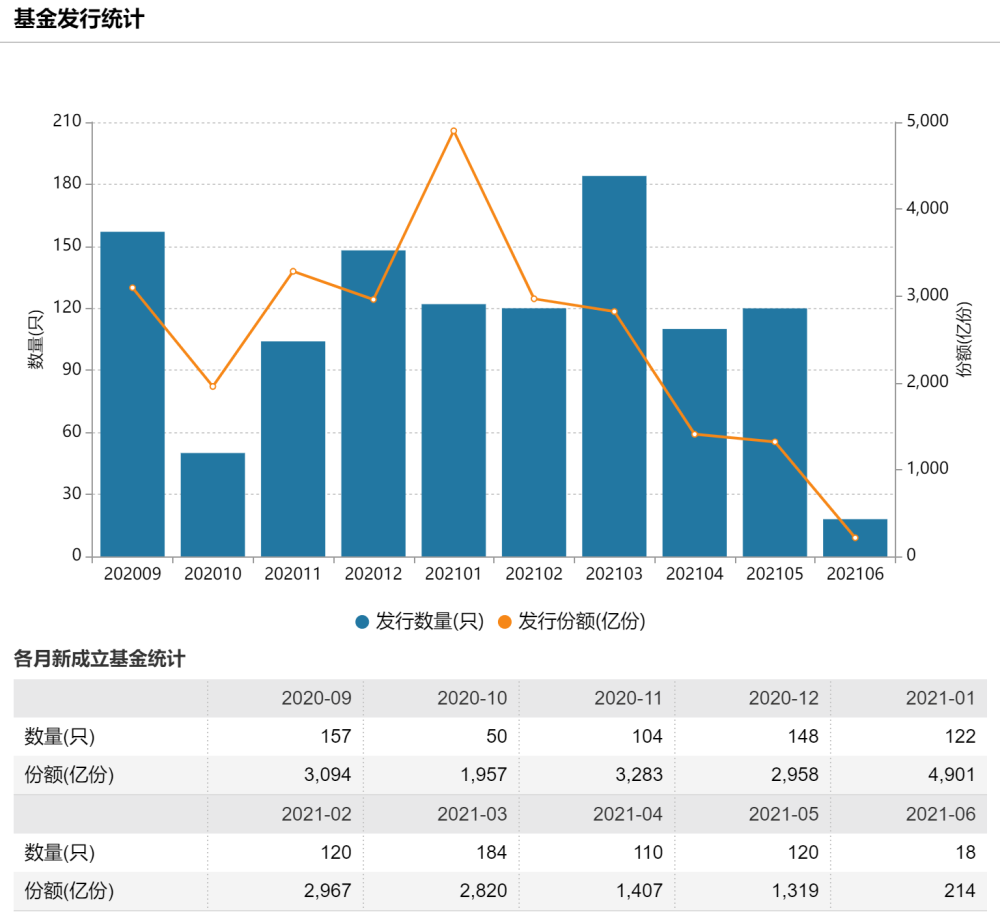
Task: Click table cell value 18
Action: tap(966, 853)
